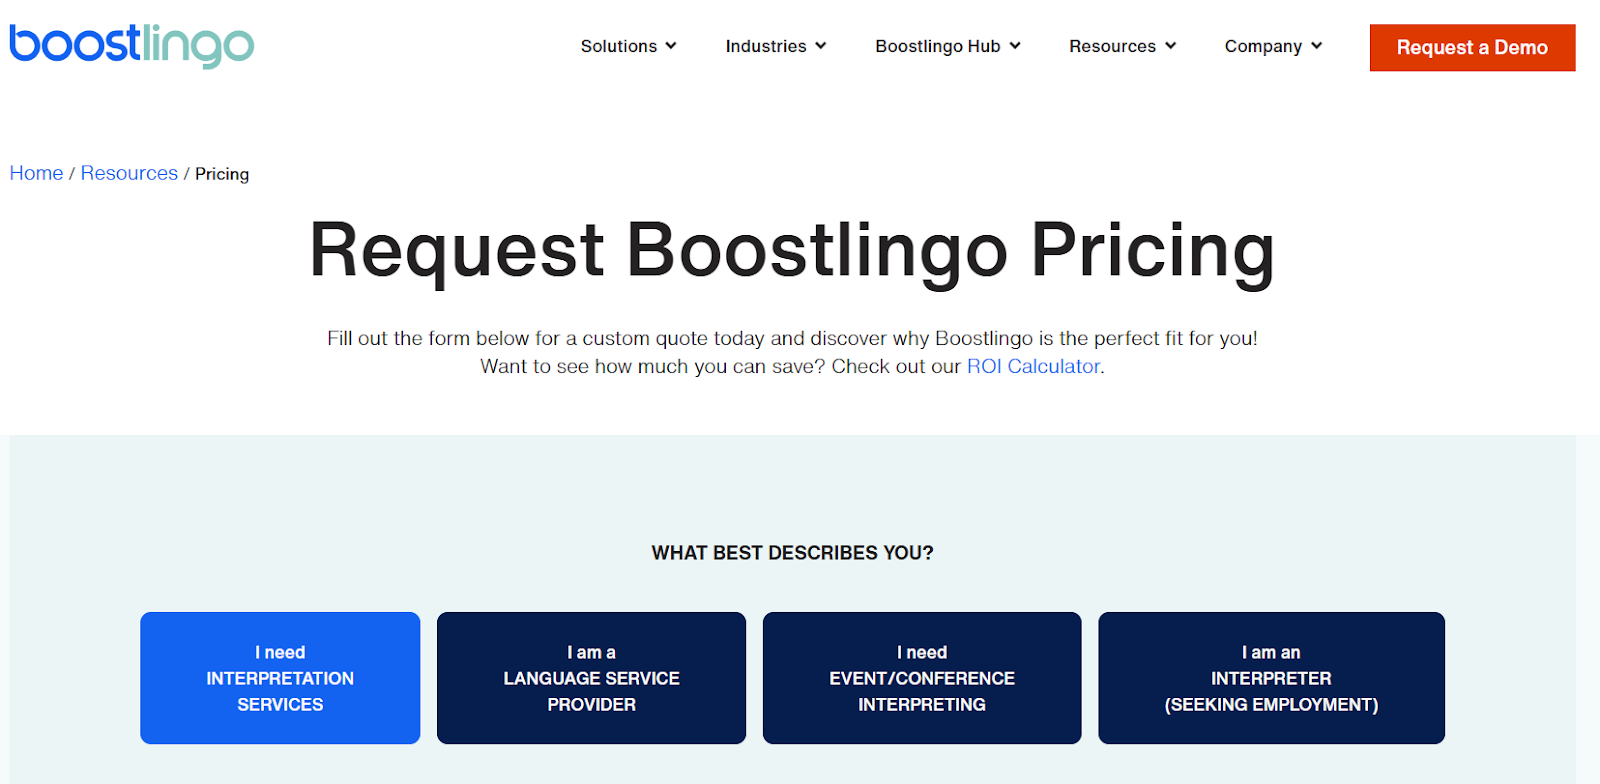The width and height of the screenshot is (1600, 784).
Task: Click the Solutions chevron arrow
Action: point(672,46)
